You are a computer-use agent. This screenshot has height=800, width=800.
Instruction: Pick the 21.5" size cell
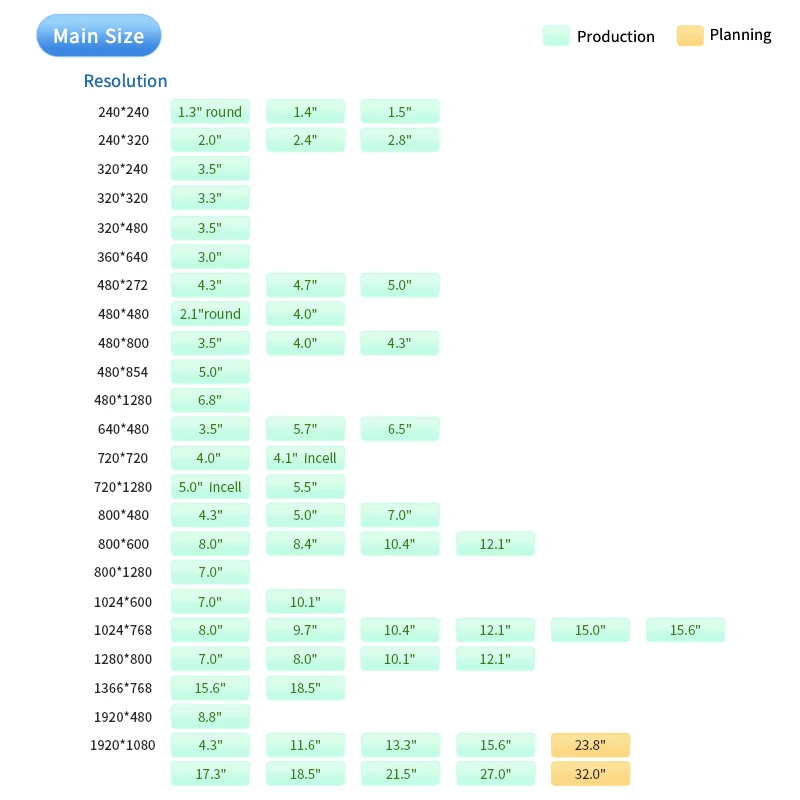pyautogui.click(x=399, y=774)
